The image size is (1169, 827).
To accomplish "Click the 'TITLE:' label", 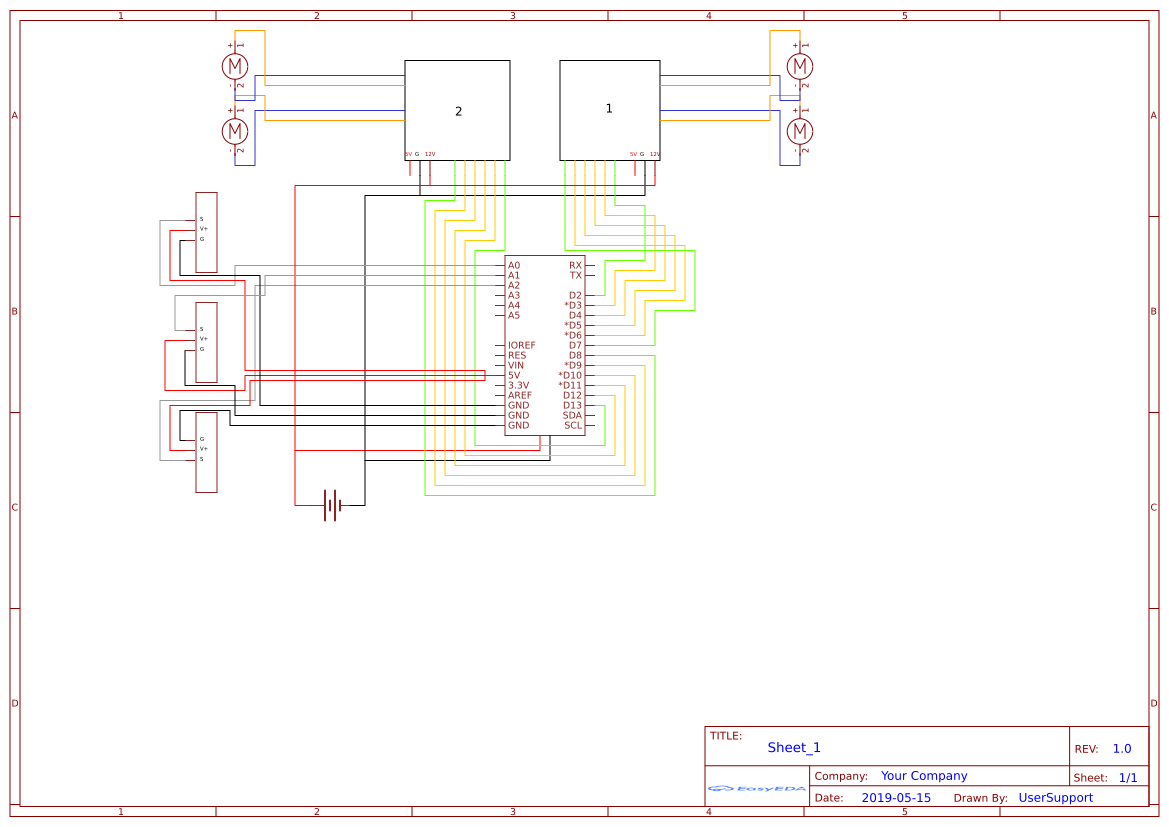I will [725, 736].
